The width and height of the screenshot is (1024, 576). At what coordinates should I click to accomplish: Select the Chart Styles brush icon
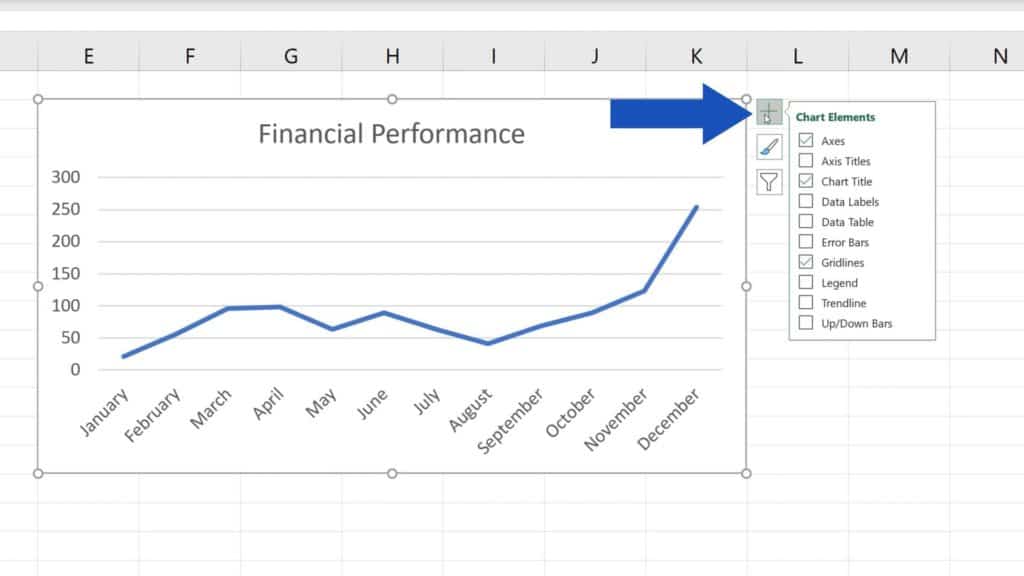coord(768,147)
